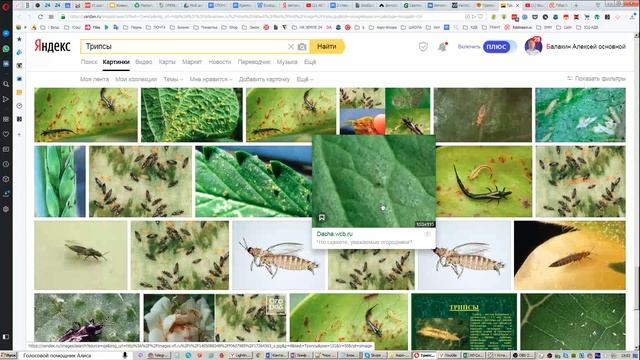Open the Windows Start button
Viewport: 640px width, 360px height.
pos(8,356)
